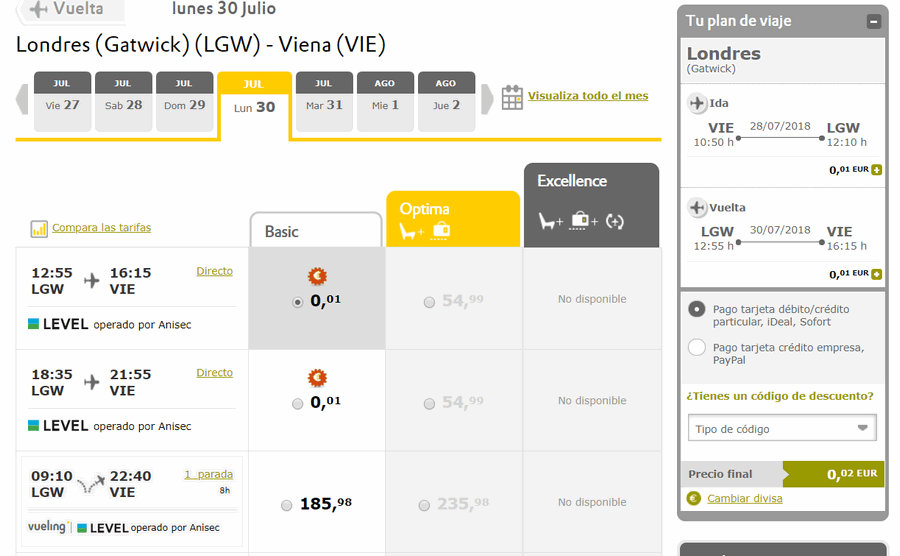
Task: Select Basic fare 0,01 for 12:55 flight
Action: click(x=297, y=302)
